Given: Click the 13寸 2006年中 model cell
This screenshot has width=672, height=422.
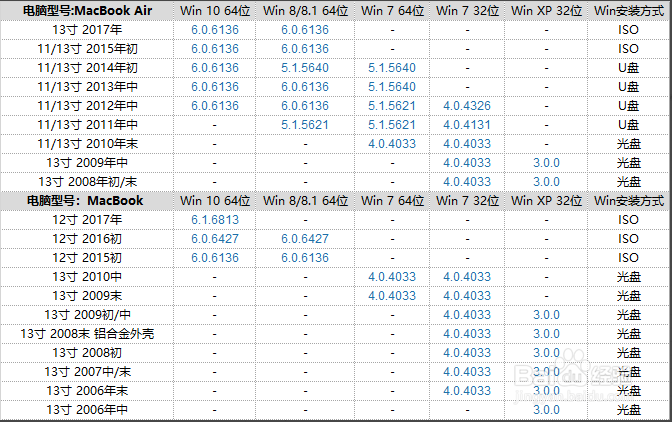Looking at the screenshot, I should coord(87,410).
